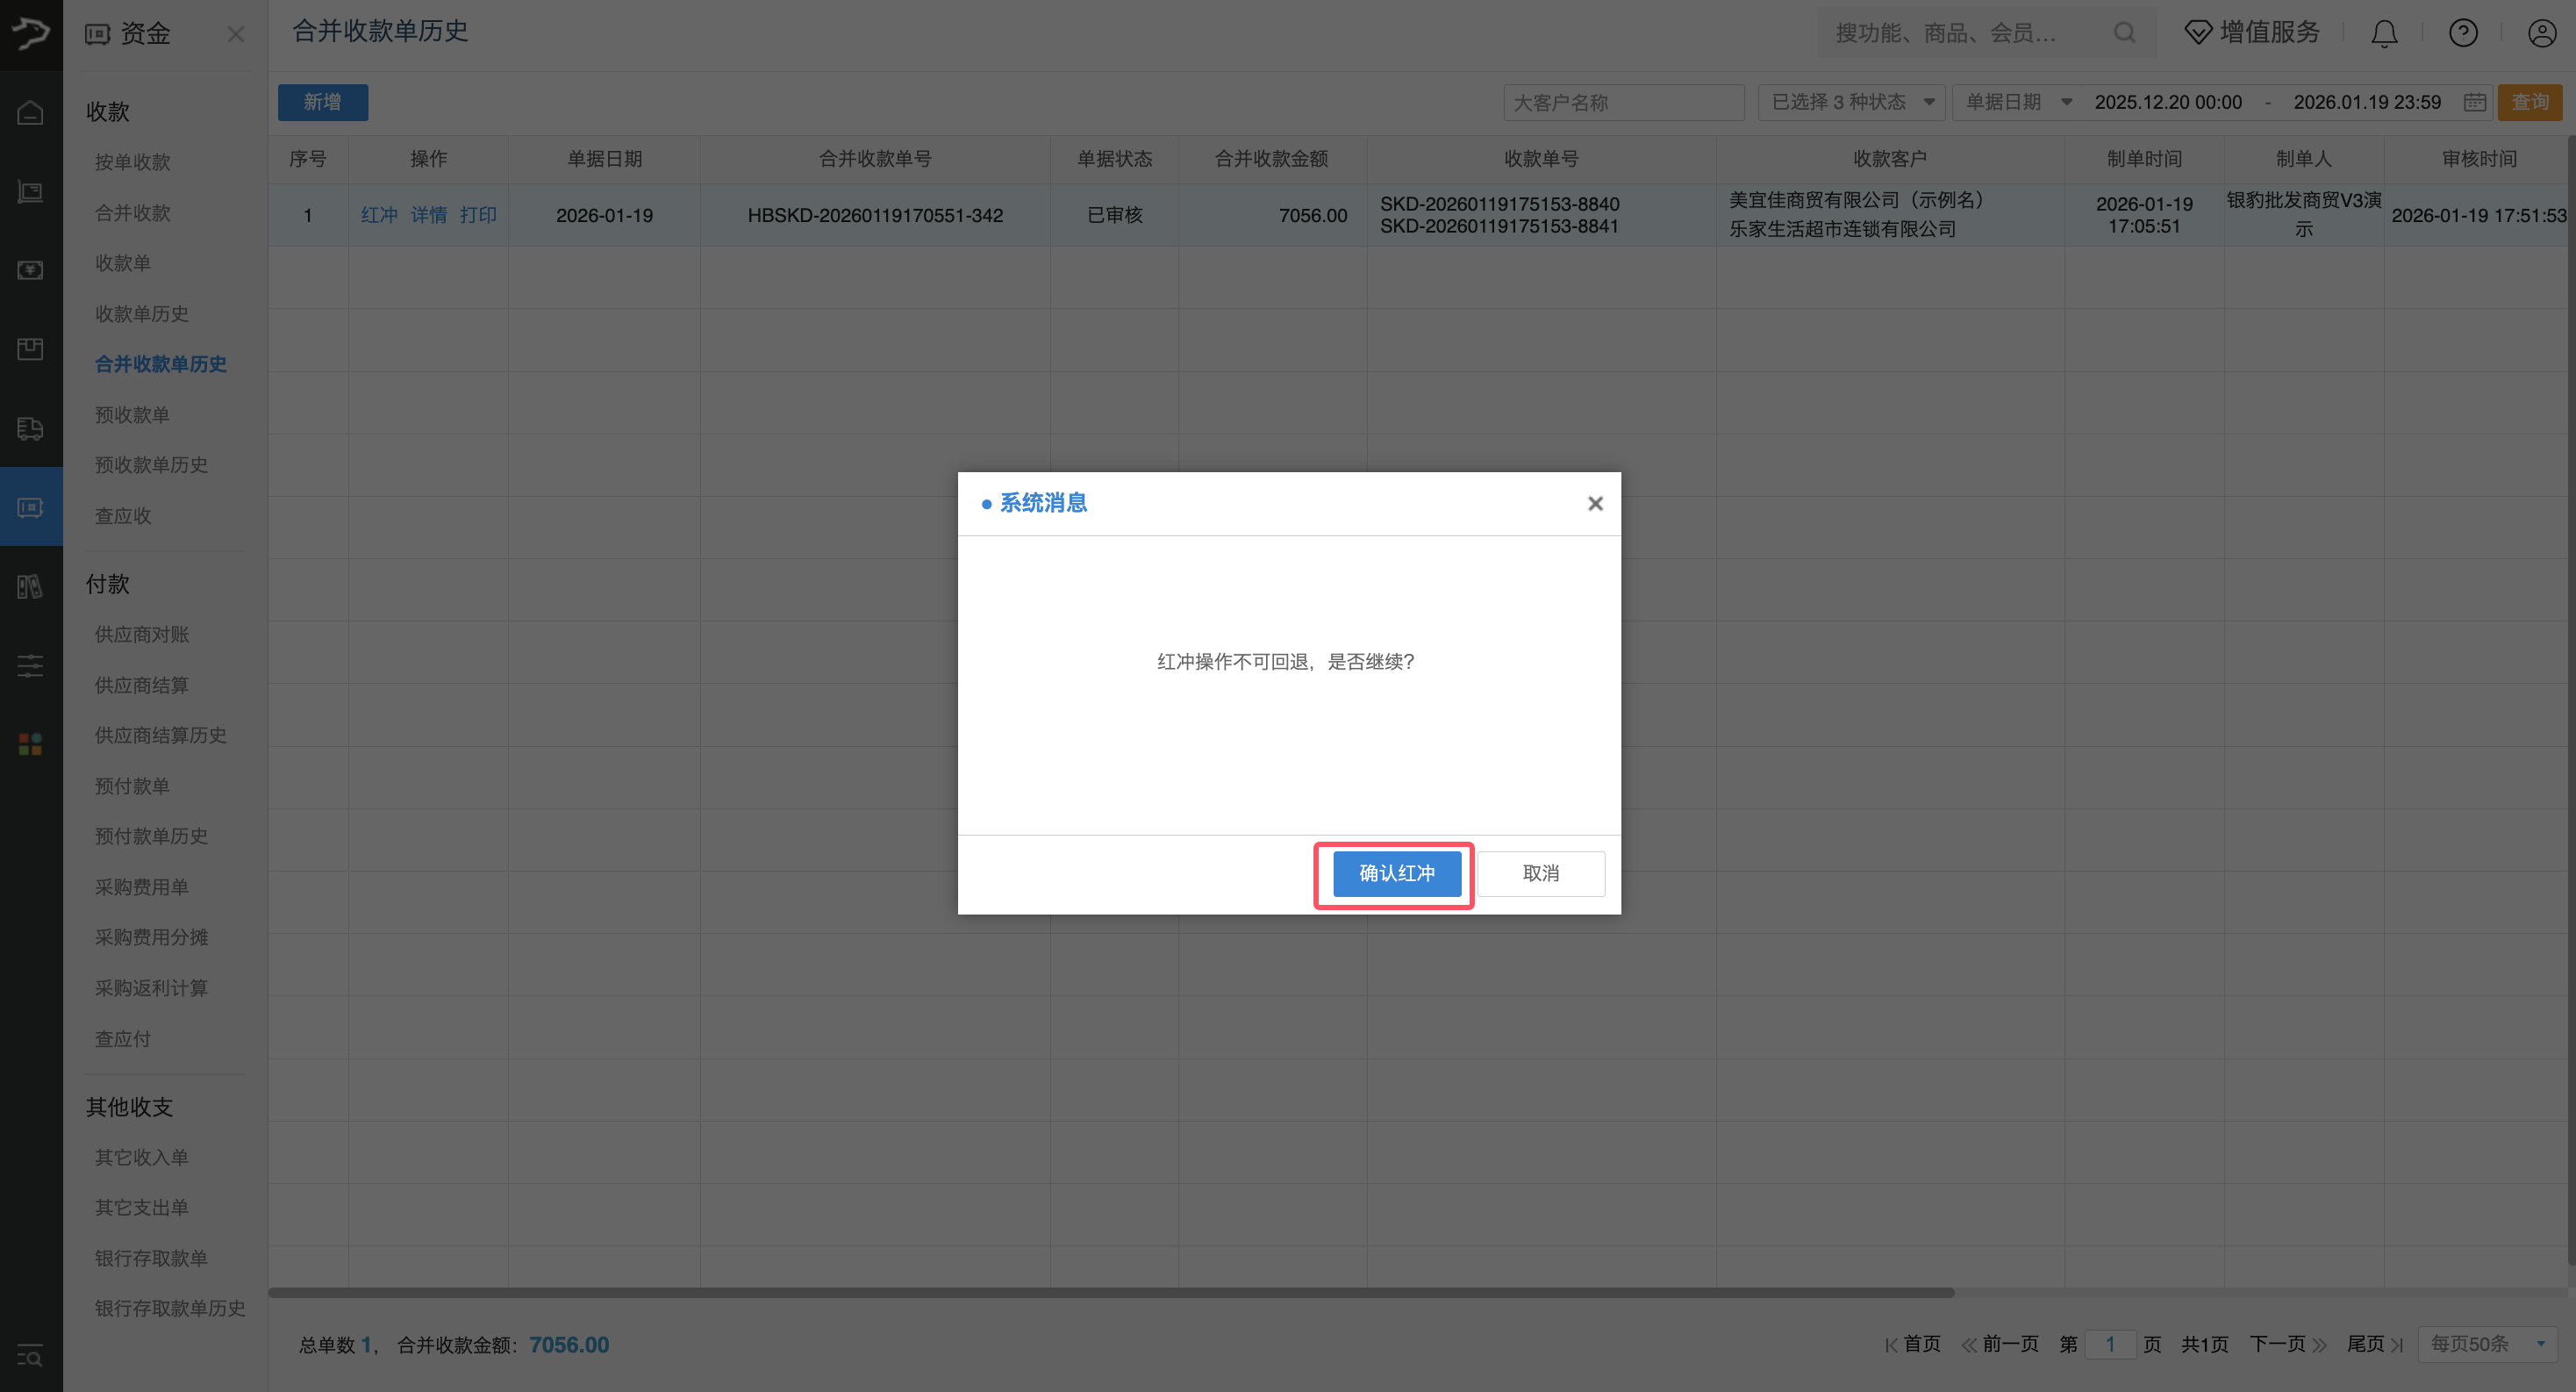Open the colorful apps grid icon
This screenshot has width=2576, height=1392.
30,744
